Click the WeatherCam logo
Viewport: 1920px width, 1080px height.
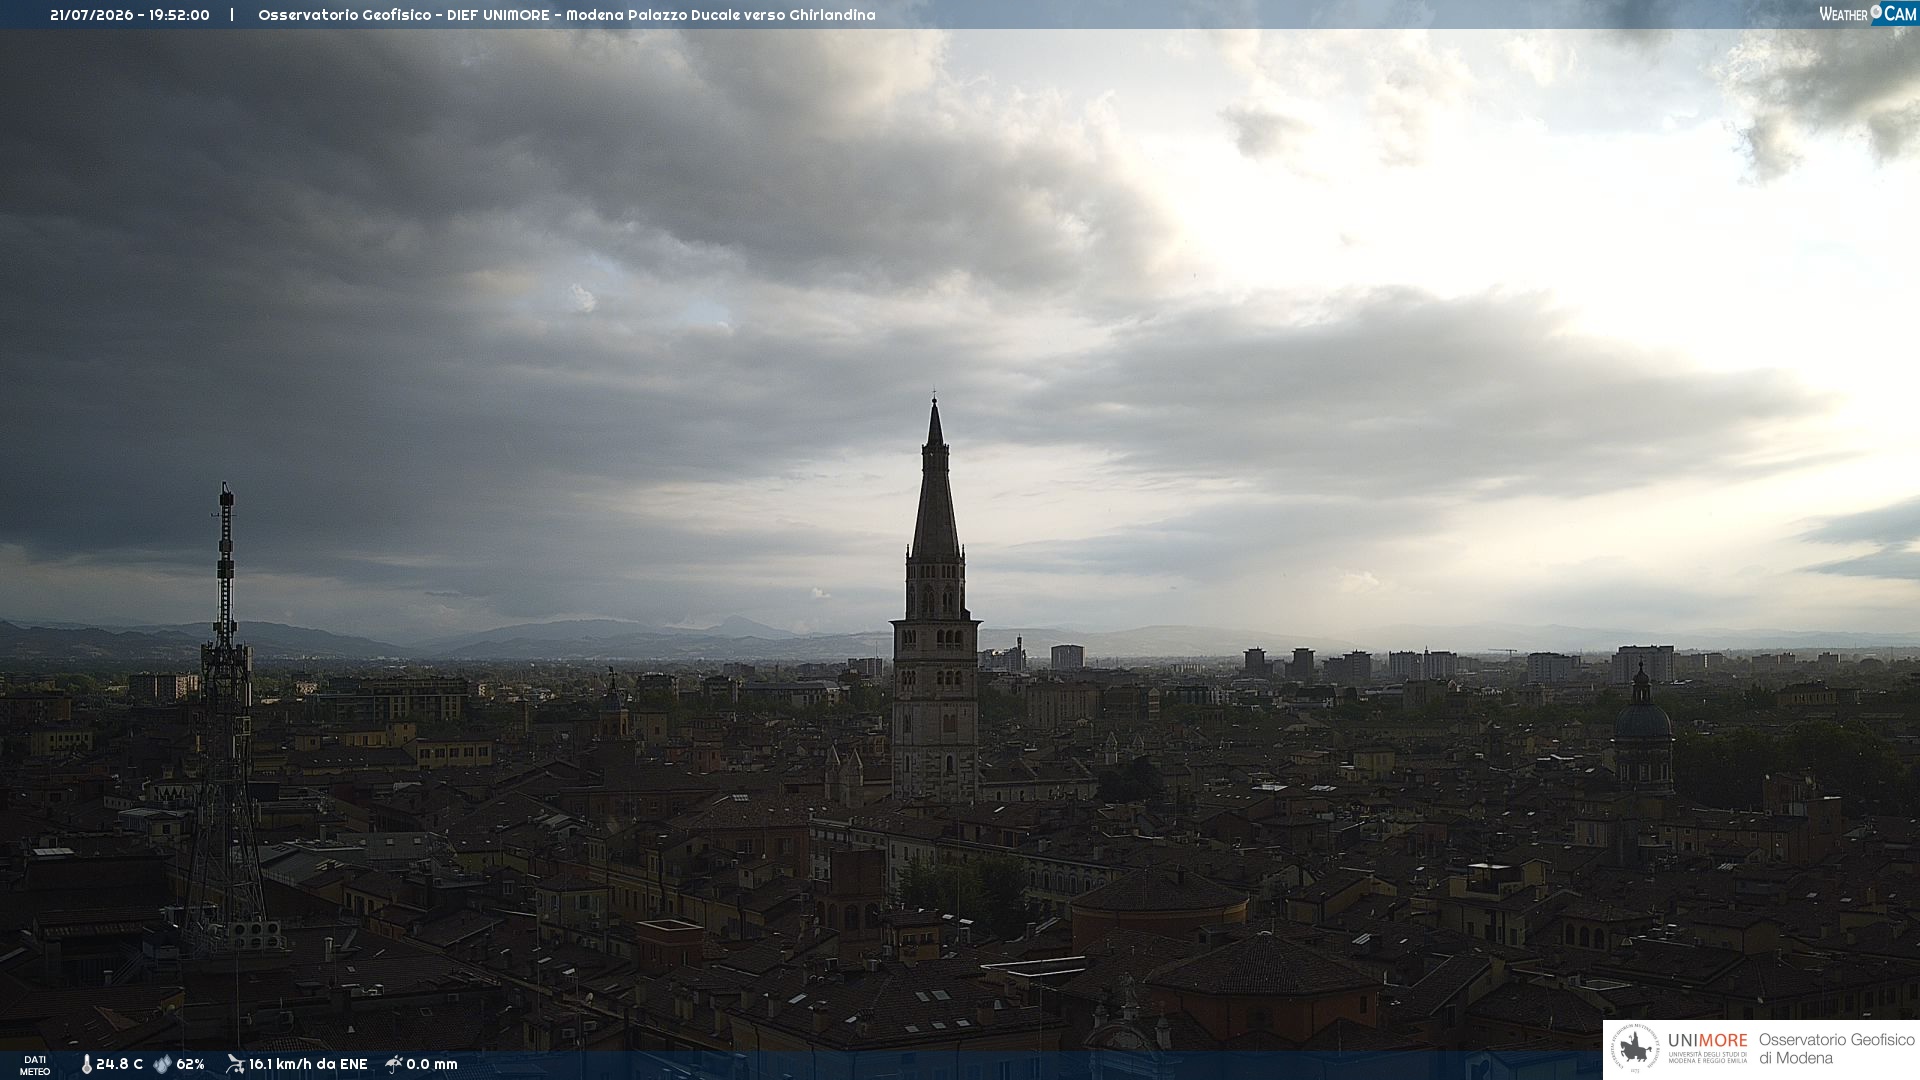point(1867,14)
